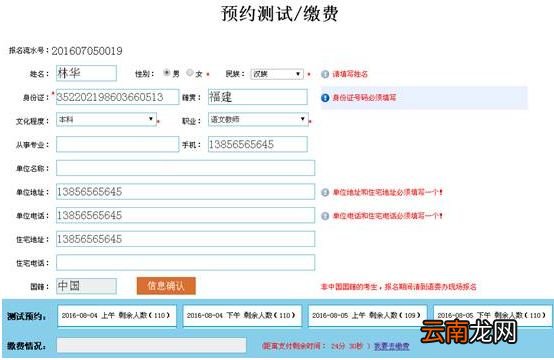Click the red 身份证号码必须填写 warning text
554x360 pixels.
[364, 98]
